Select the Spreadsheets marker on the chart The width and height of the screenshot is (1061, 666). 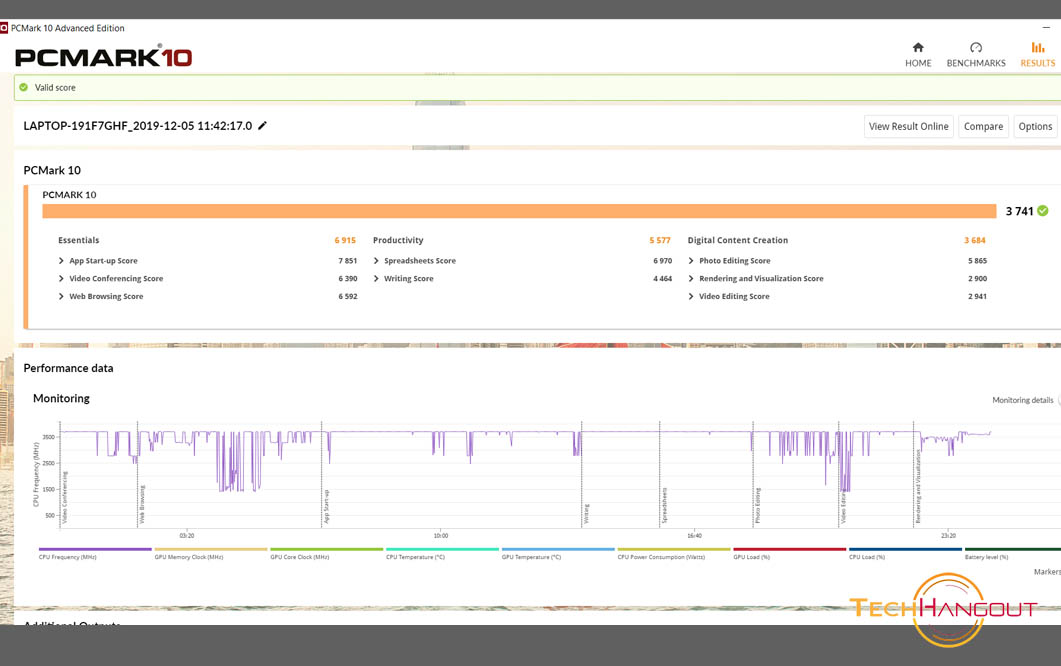[x=664, y=506]
